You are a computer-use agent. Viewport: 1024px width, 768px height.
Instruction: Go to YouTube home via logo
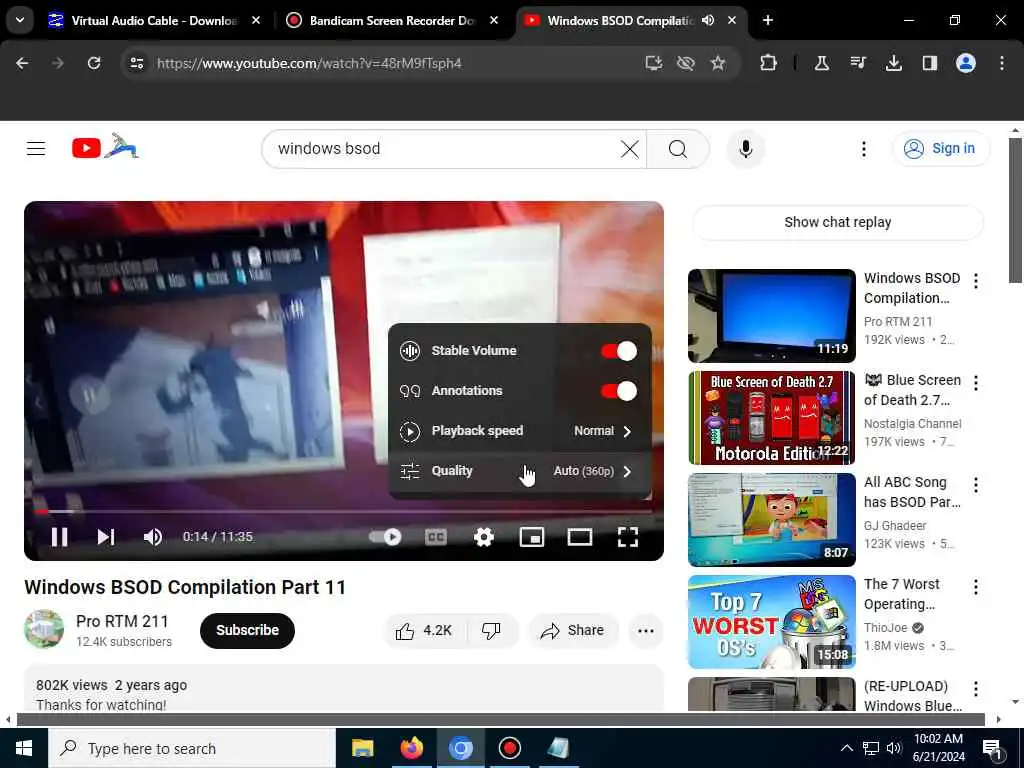pos(105,147)
